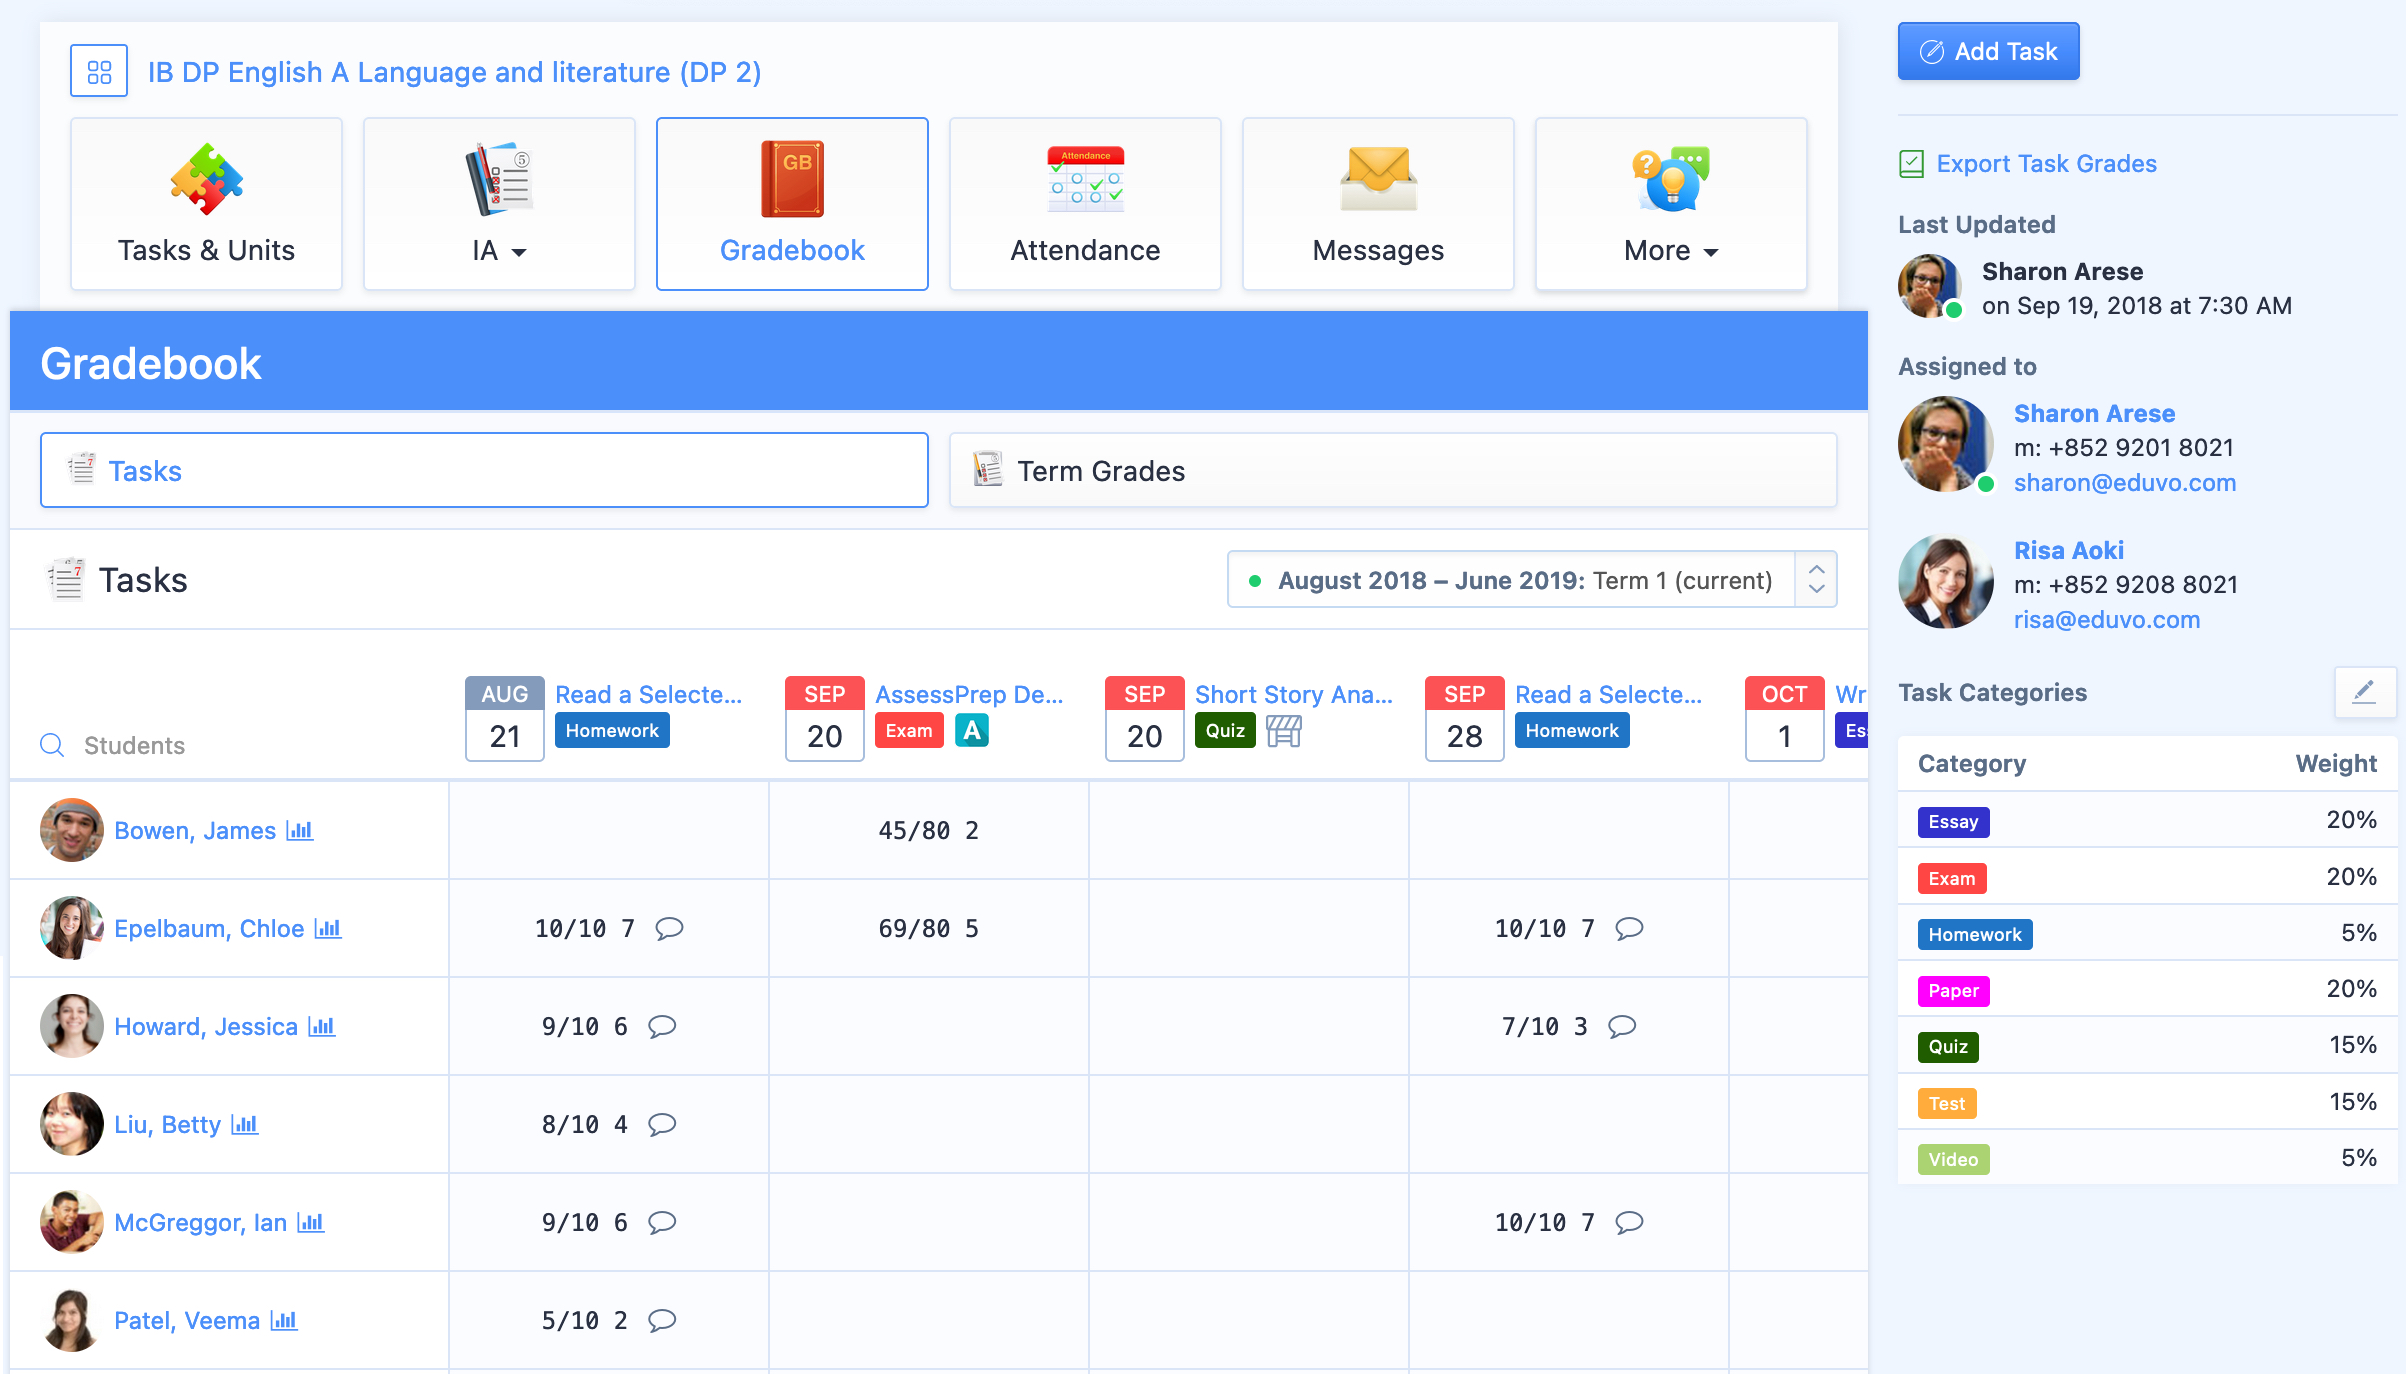The image size is (2406, 1374).
Task: Open the Gradebook book icon
Action: click(x=792, y=179)
